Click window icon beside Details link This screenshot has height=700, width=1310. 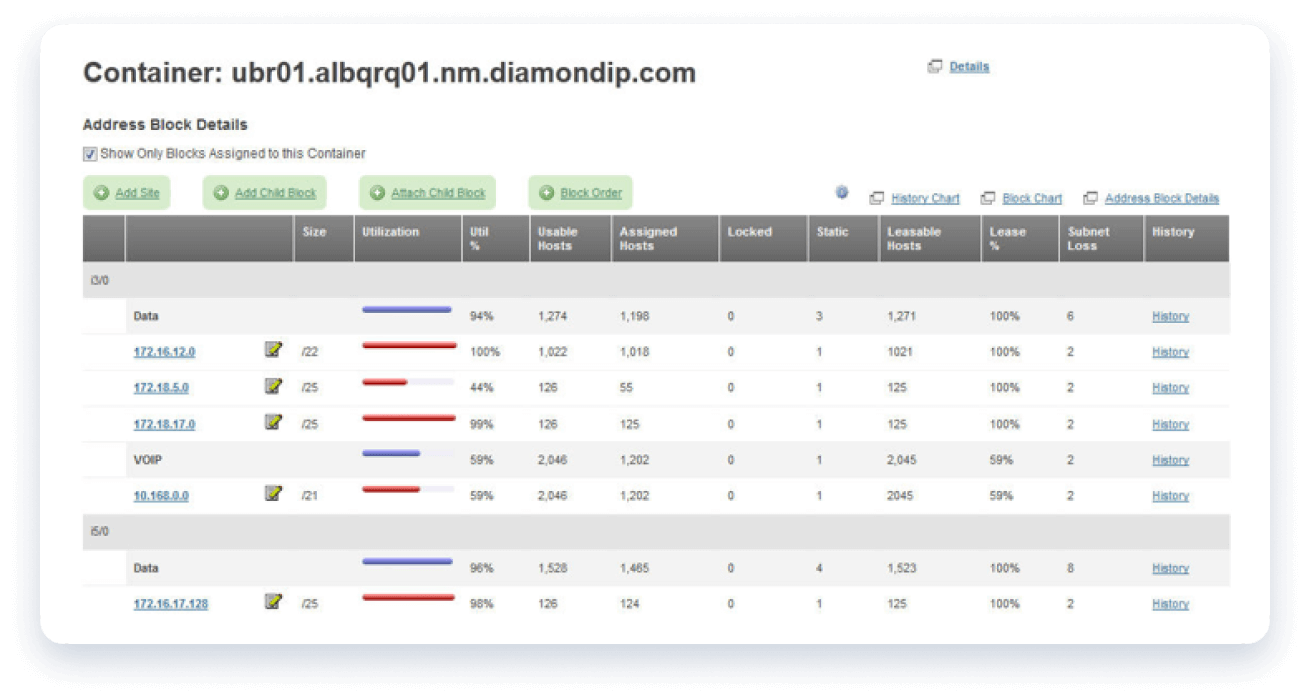click(x=935, y=67)
